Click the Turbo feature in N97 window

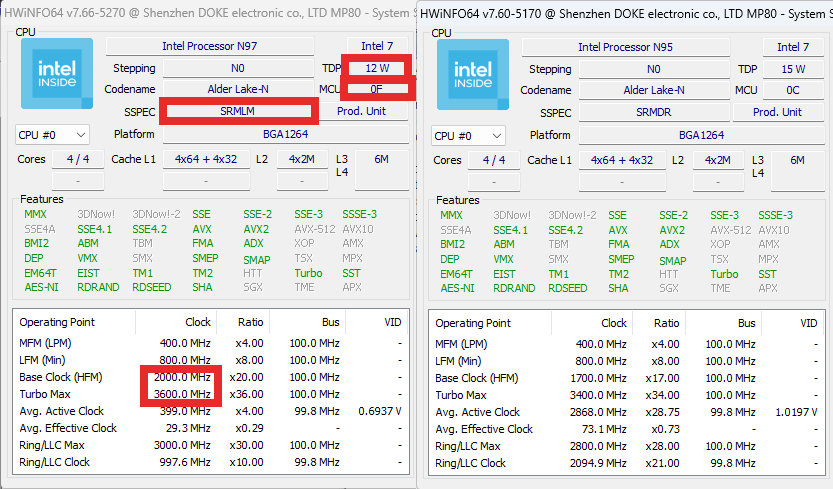308,273
